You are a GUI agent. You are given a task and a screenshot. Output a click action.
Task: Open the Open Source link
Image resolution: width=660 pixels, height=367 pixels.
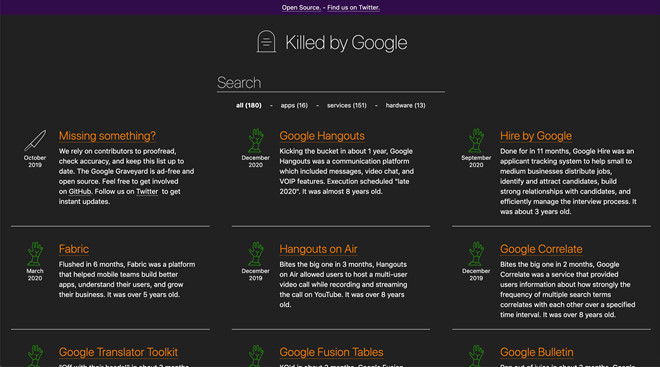coord(301,8)
